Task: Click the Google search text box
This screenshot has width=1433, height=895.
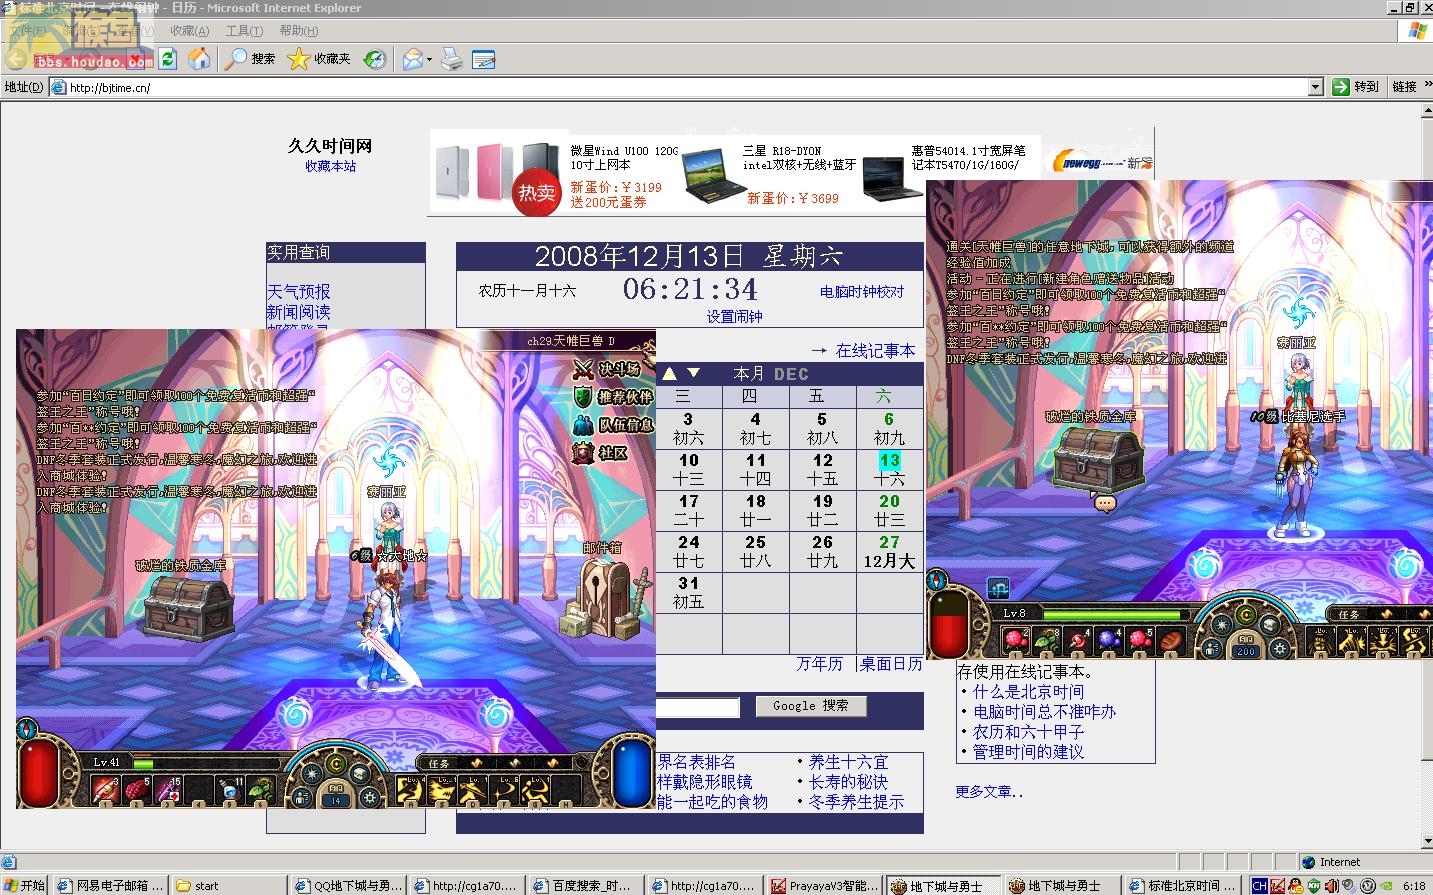Action: point(697,708)
